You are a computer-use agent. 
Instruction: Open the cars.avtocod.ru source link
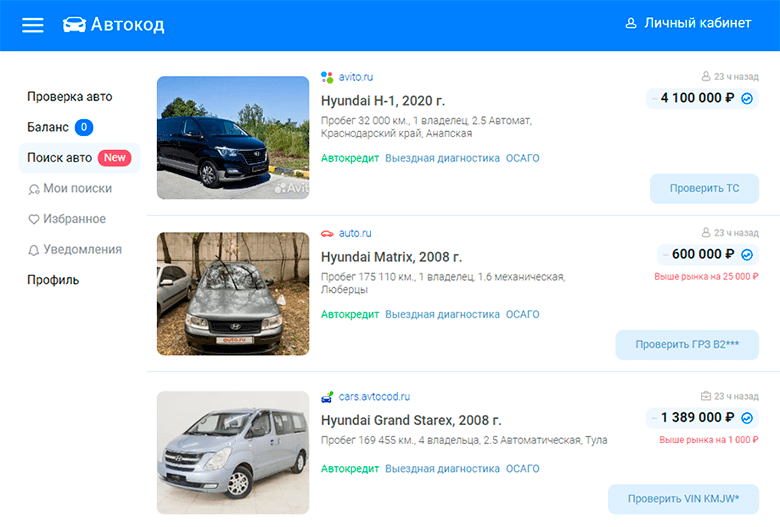point(374,397)
